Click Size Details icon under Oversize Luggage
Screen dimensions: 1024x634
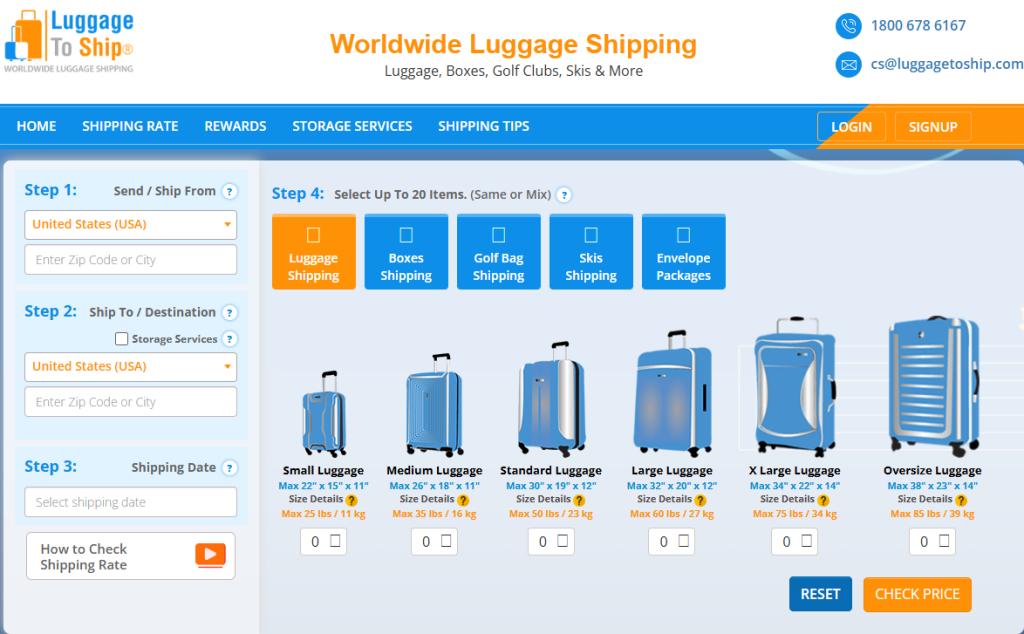click(961, 500)
